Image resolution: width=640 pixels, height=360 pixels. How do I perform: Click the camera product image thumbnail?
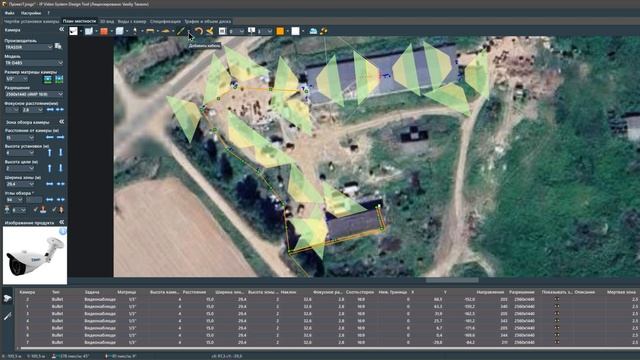pos(35,256)
